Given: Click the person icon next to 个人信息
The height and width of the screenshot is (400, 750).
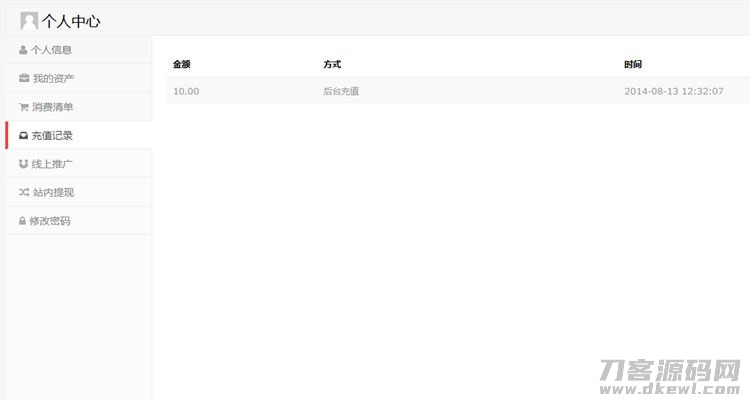Looking at the screenshot, I should (23, 50).
